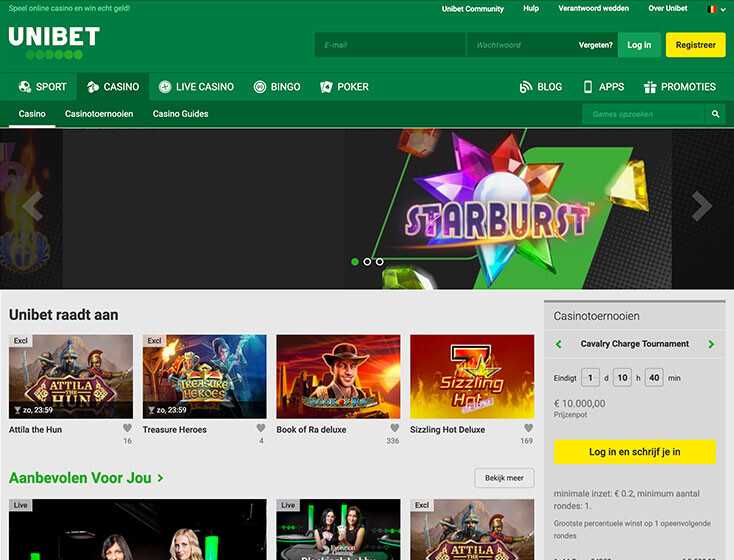Click the games search magnifier icon

pos(715,114)
